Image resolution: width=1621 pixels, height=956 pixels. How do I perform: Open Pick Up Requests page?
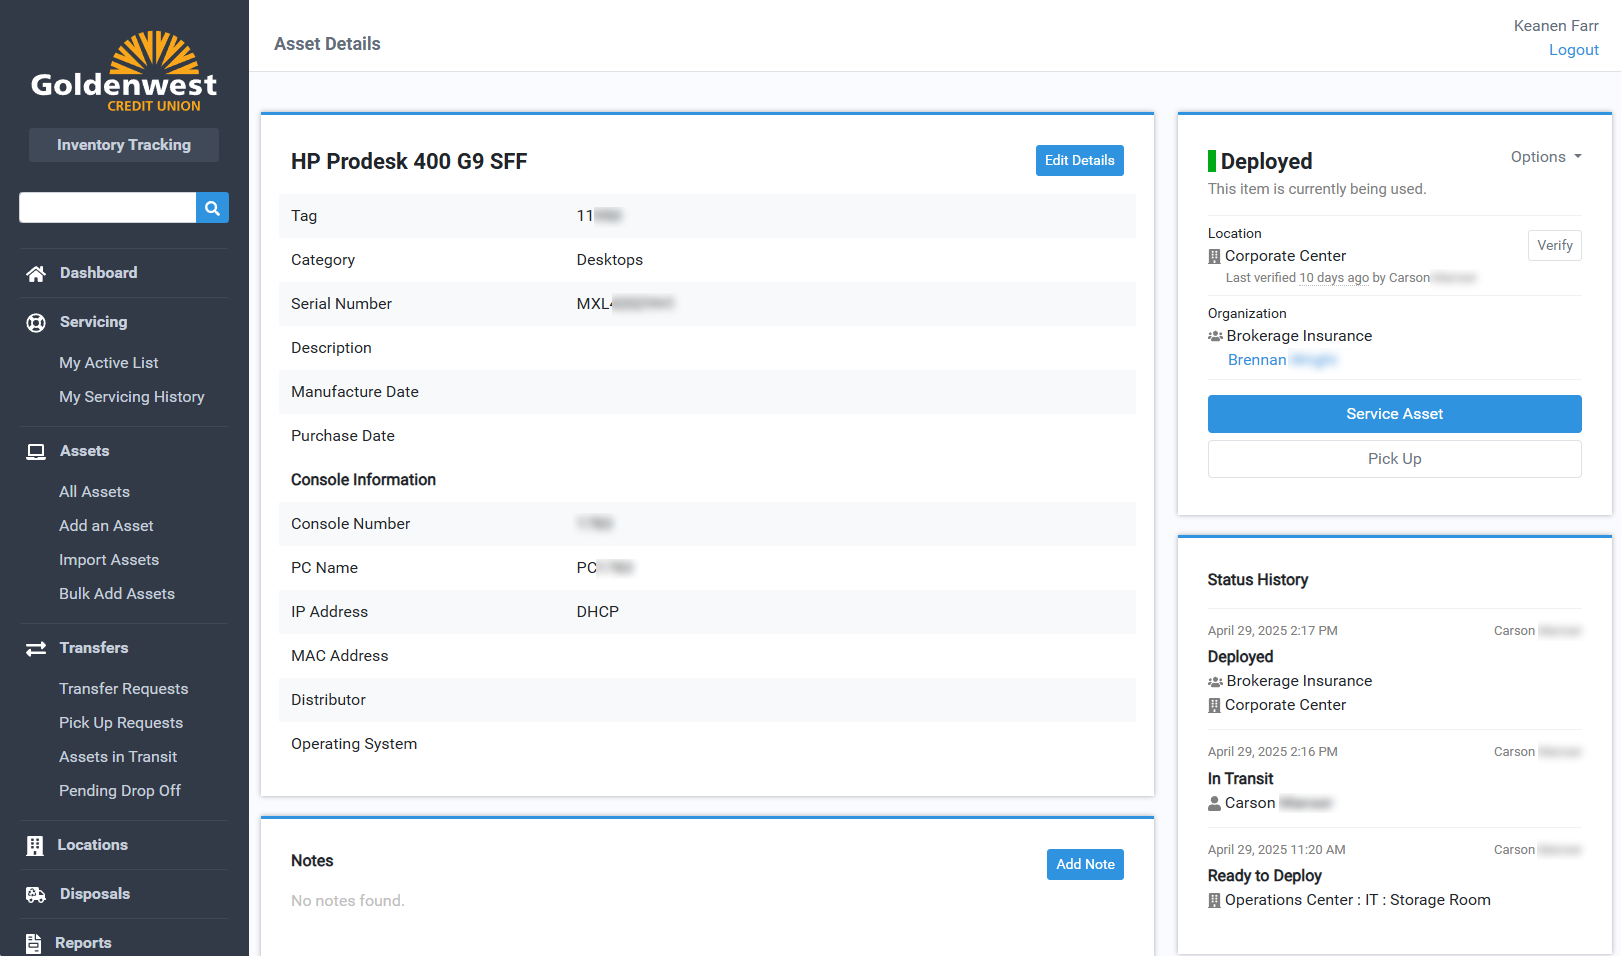(x=120, y=723)
